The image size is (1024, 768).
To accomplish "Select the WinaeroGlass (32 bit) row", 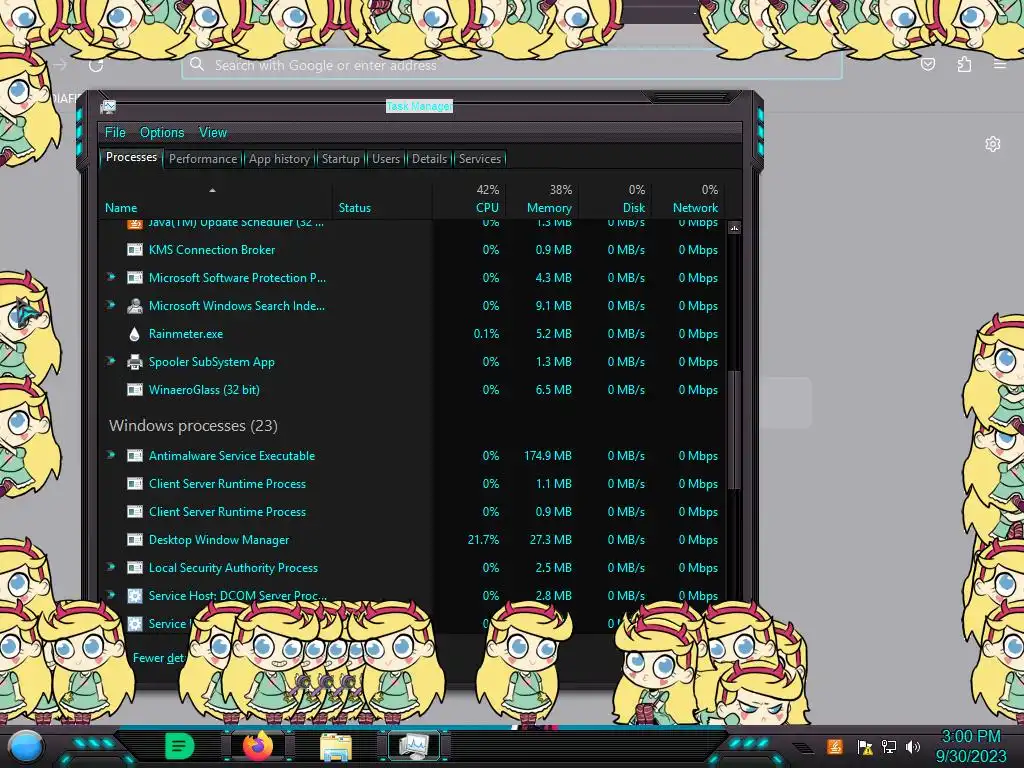I will pos(413,390).
